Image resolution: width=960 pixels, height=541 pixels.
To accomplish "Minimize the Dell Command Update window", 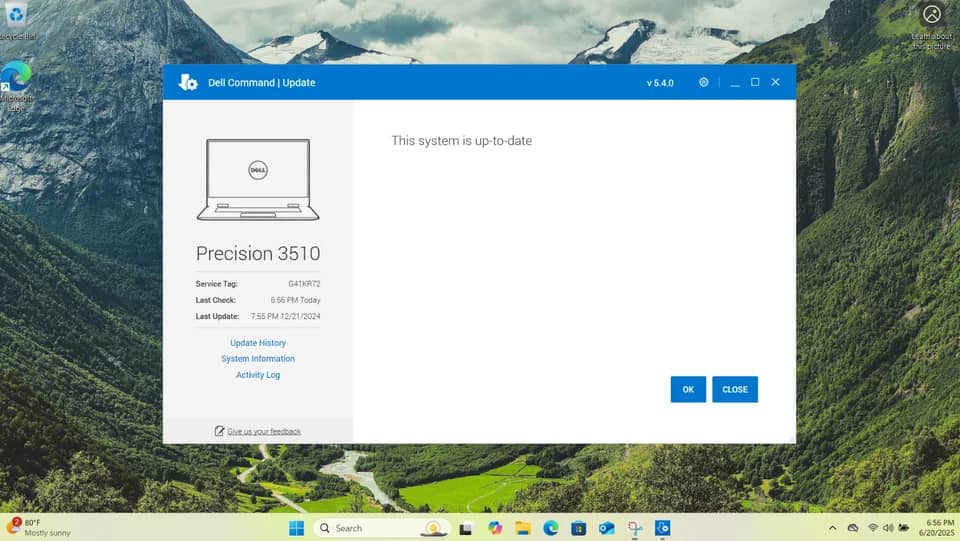I will tap(735, 82).
